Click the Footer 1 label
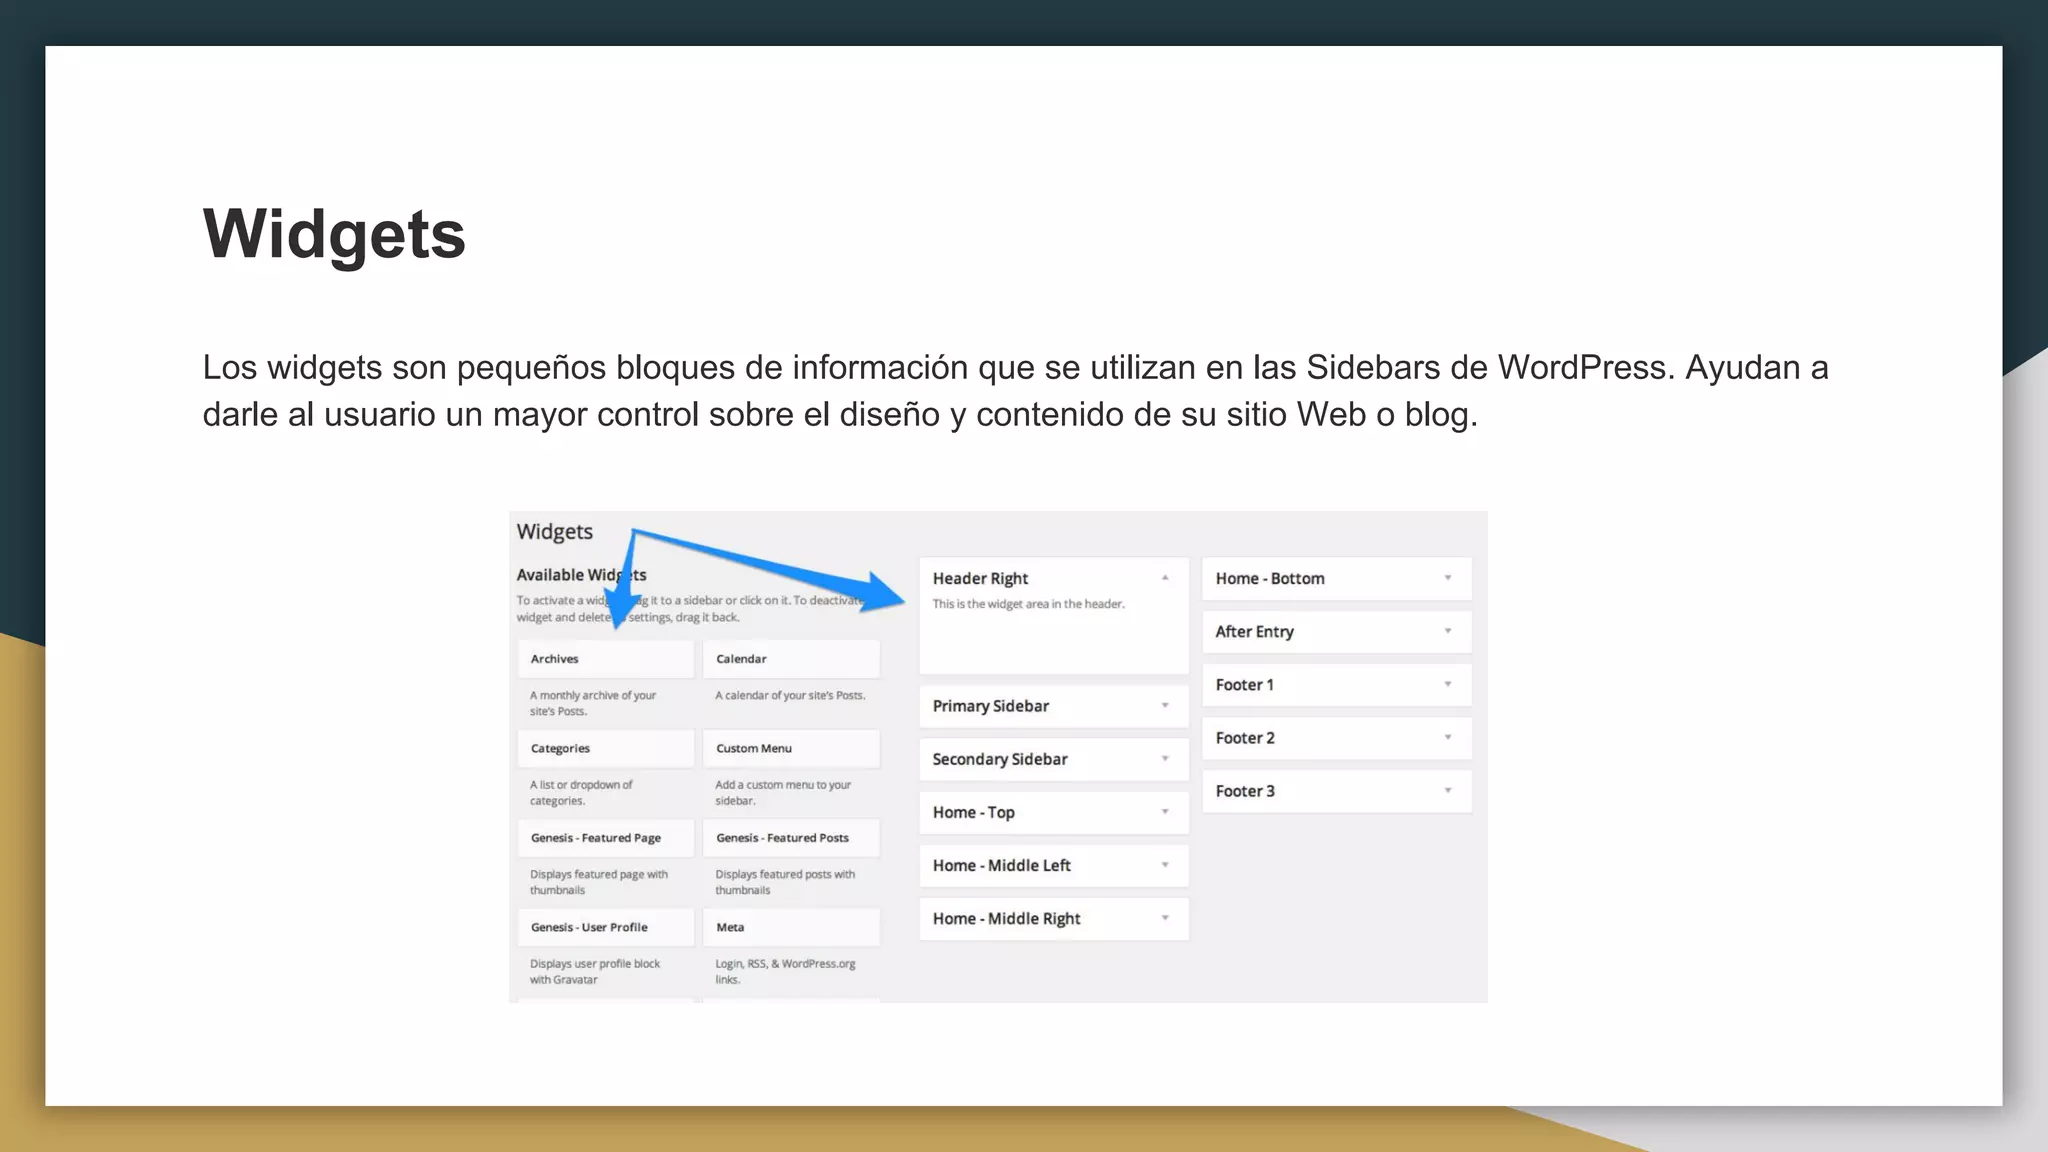The height and width of the screenshot is (1152, 2048). (1245, 684)
